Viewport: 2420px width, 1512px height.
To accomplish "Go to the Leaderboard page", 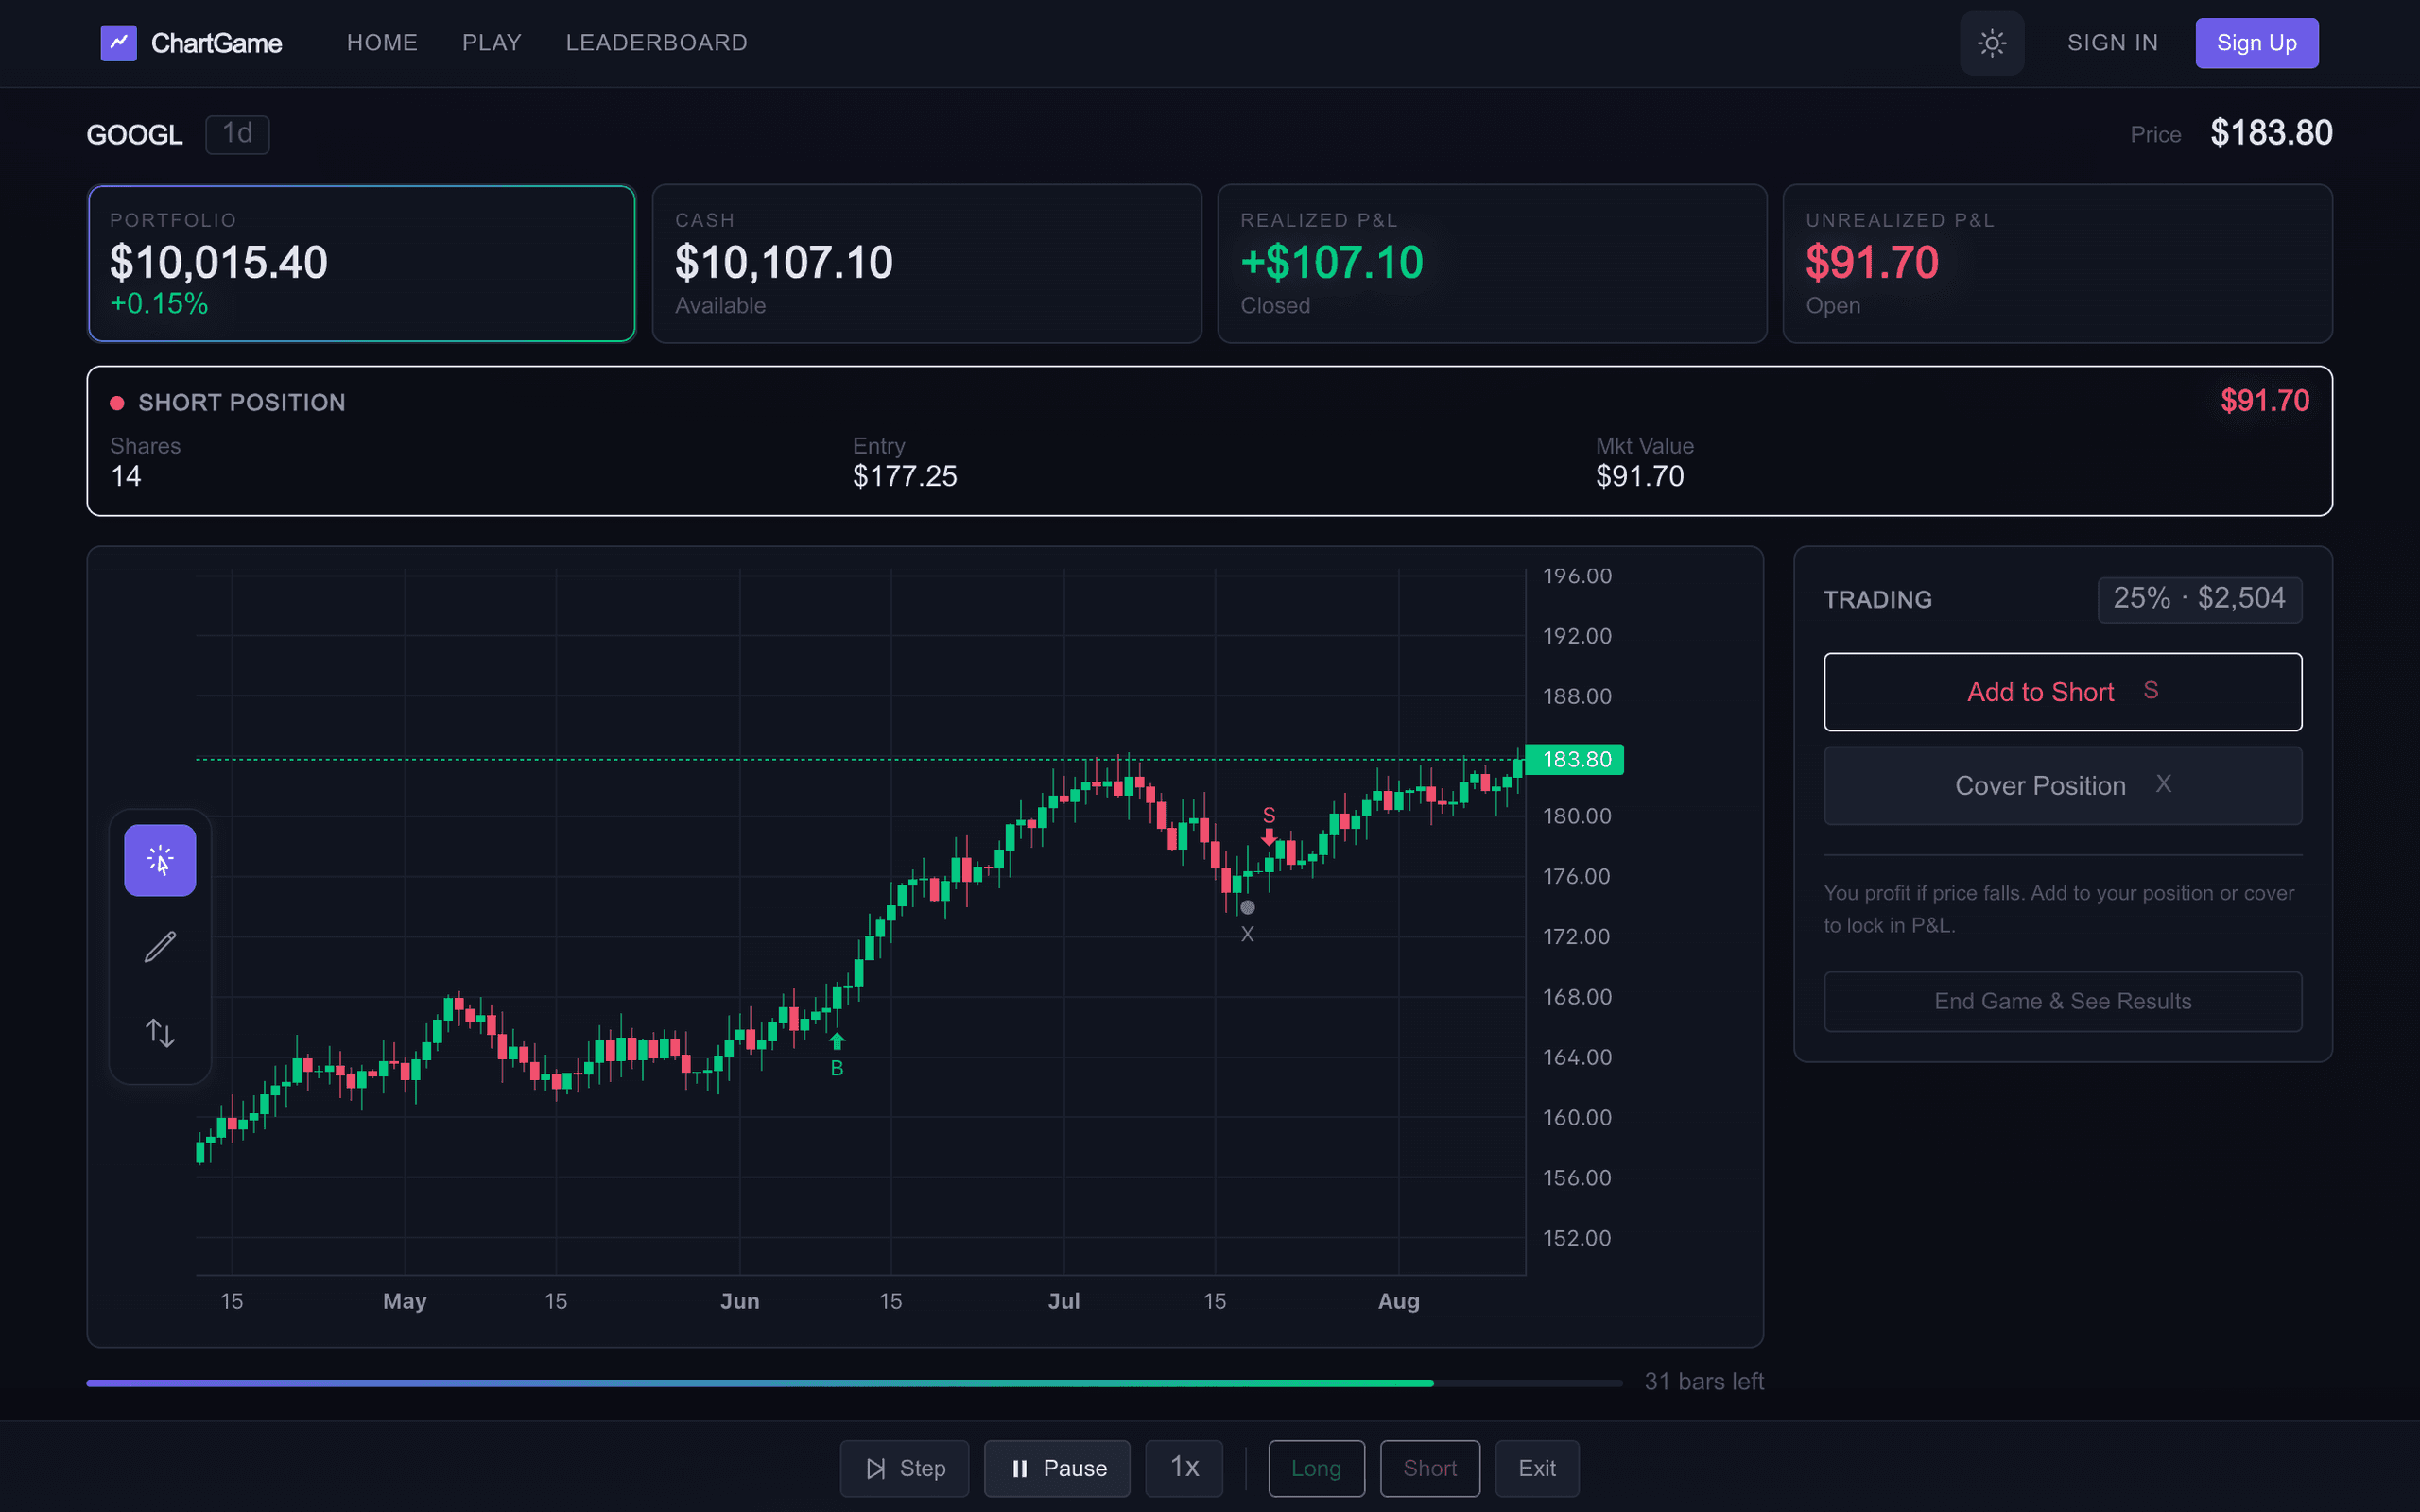I will pos(656,42).
